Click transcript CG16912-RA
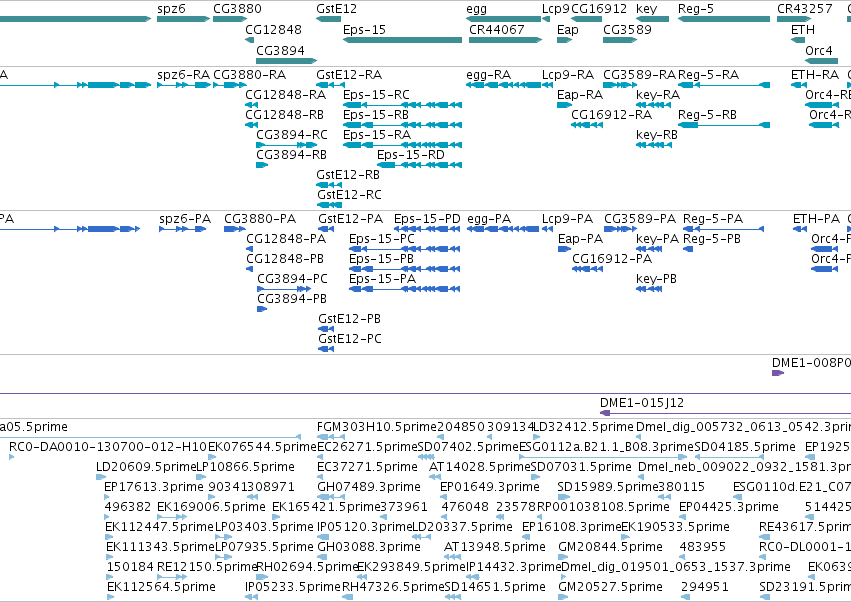 (587, 125)
